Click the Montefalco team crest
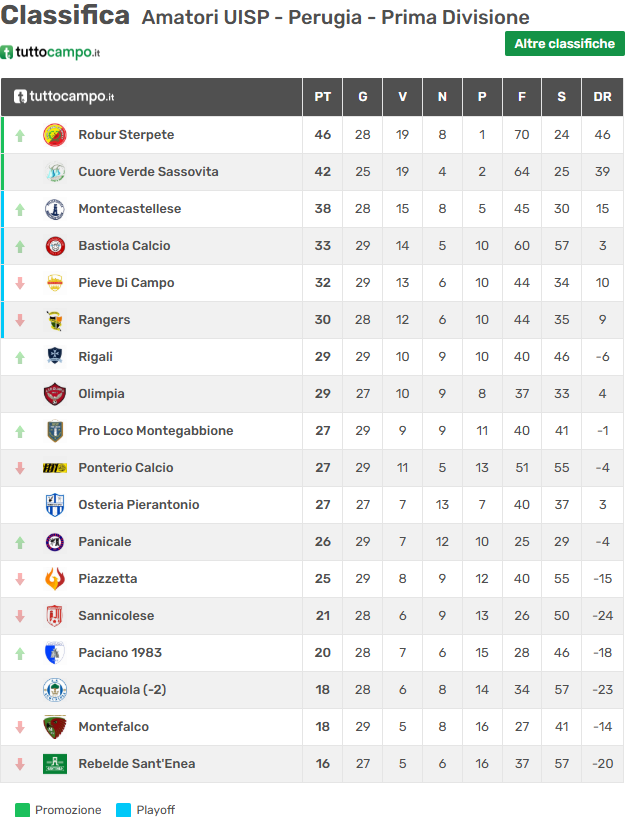The height and width of the screenshot is (817, 631). click(54, 727)
